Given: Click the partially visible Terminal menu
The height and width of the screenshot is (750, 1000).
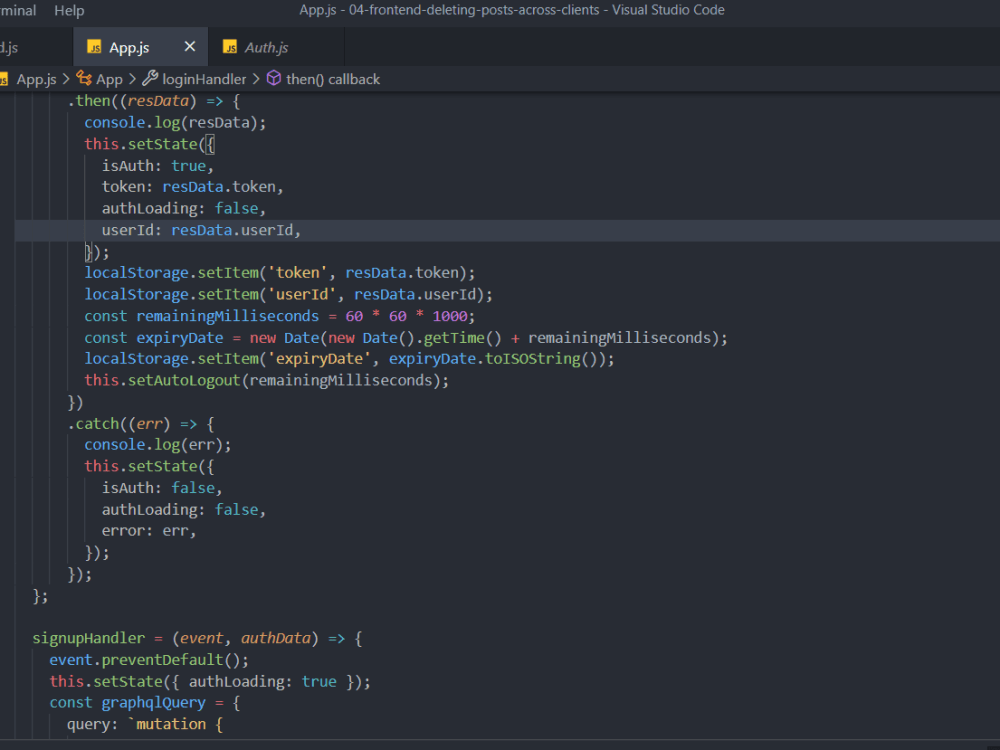Looking at the screenshot, I should coord(18,10).
